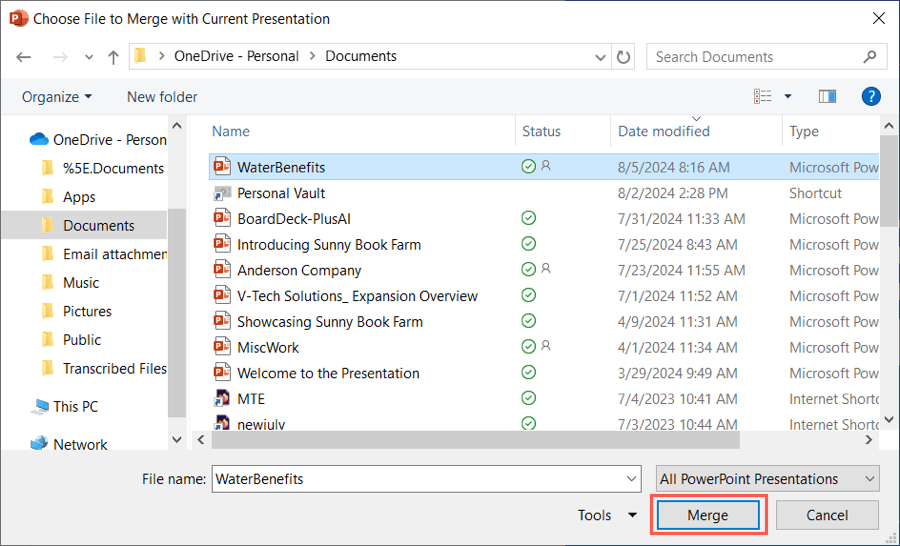The width and height of the screenshot is (900, 546).
Task: Open the Organize menu
Action: (x=56, y=97)
